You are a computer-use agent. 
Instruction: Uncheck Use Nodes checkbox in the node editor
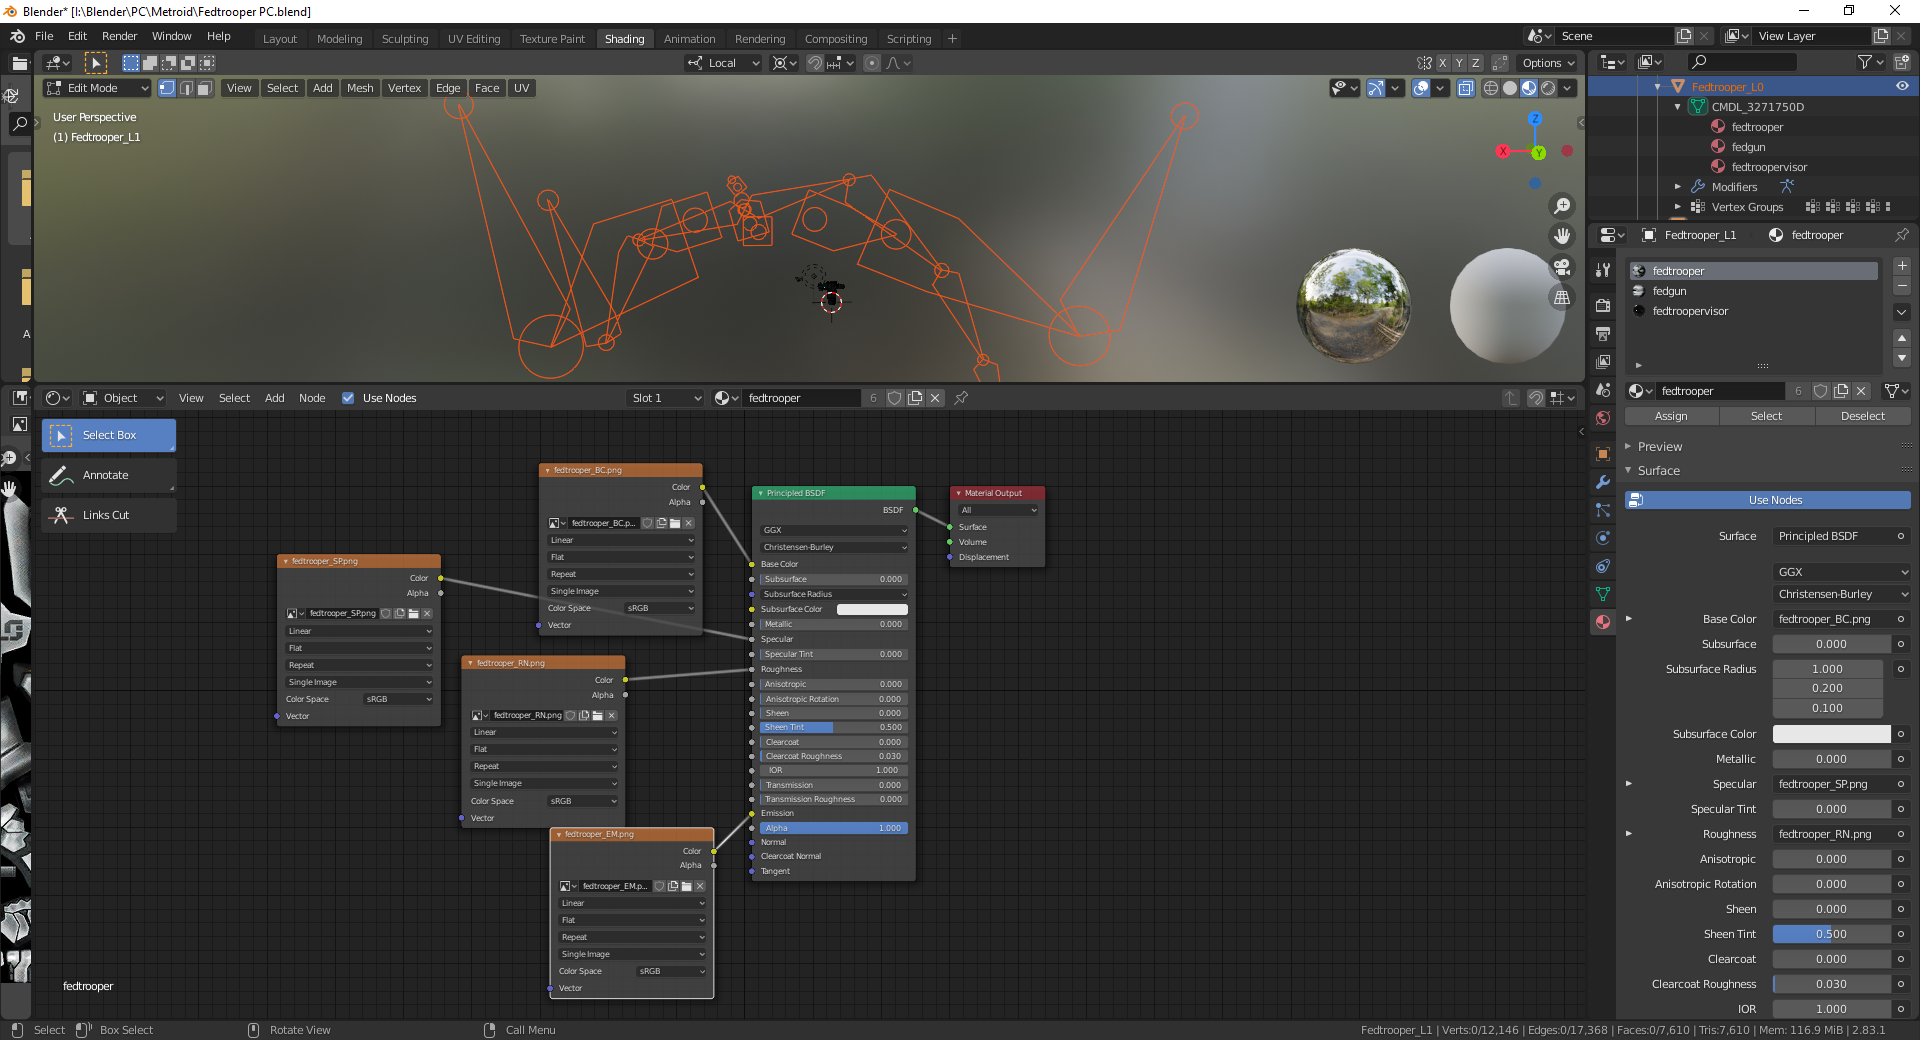click(348, 398)
